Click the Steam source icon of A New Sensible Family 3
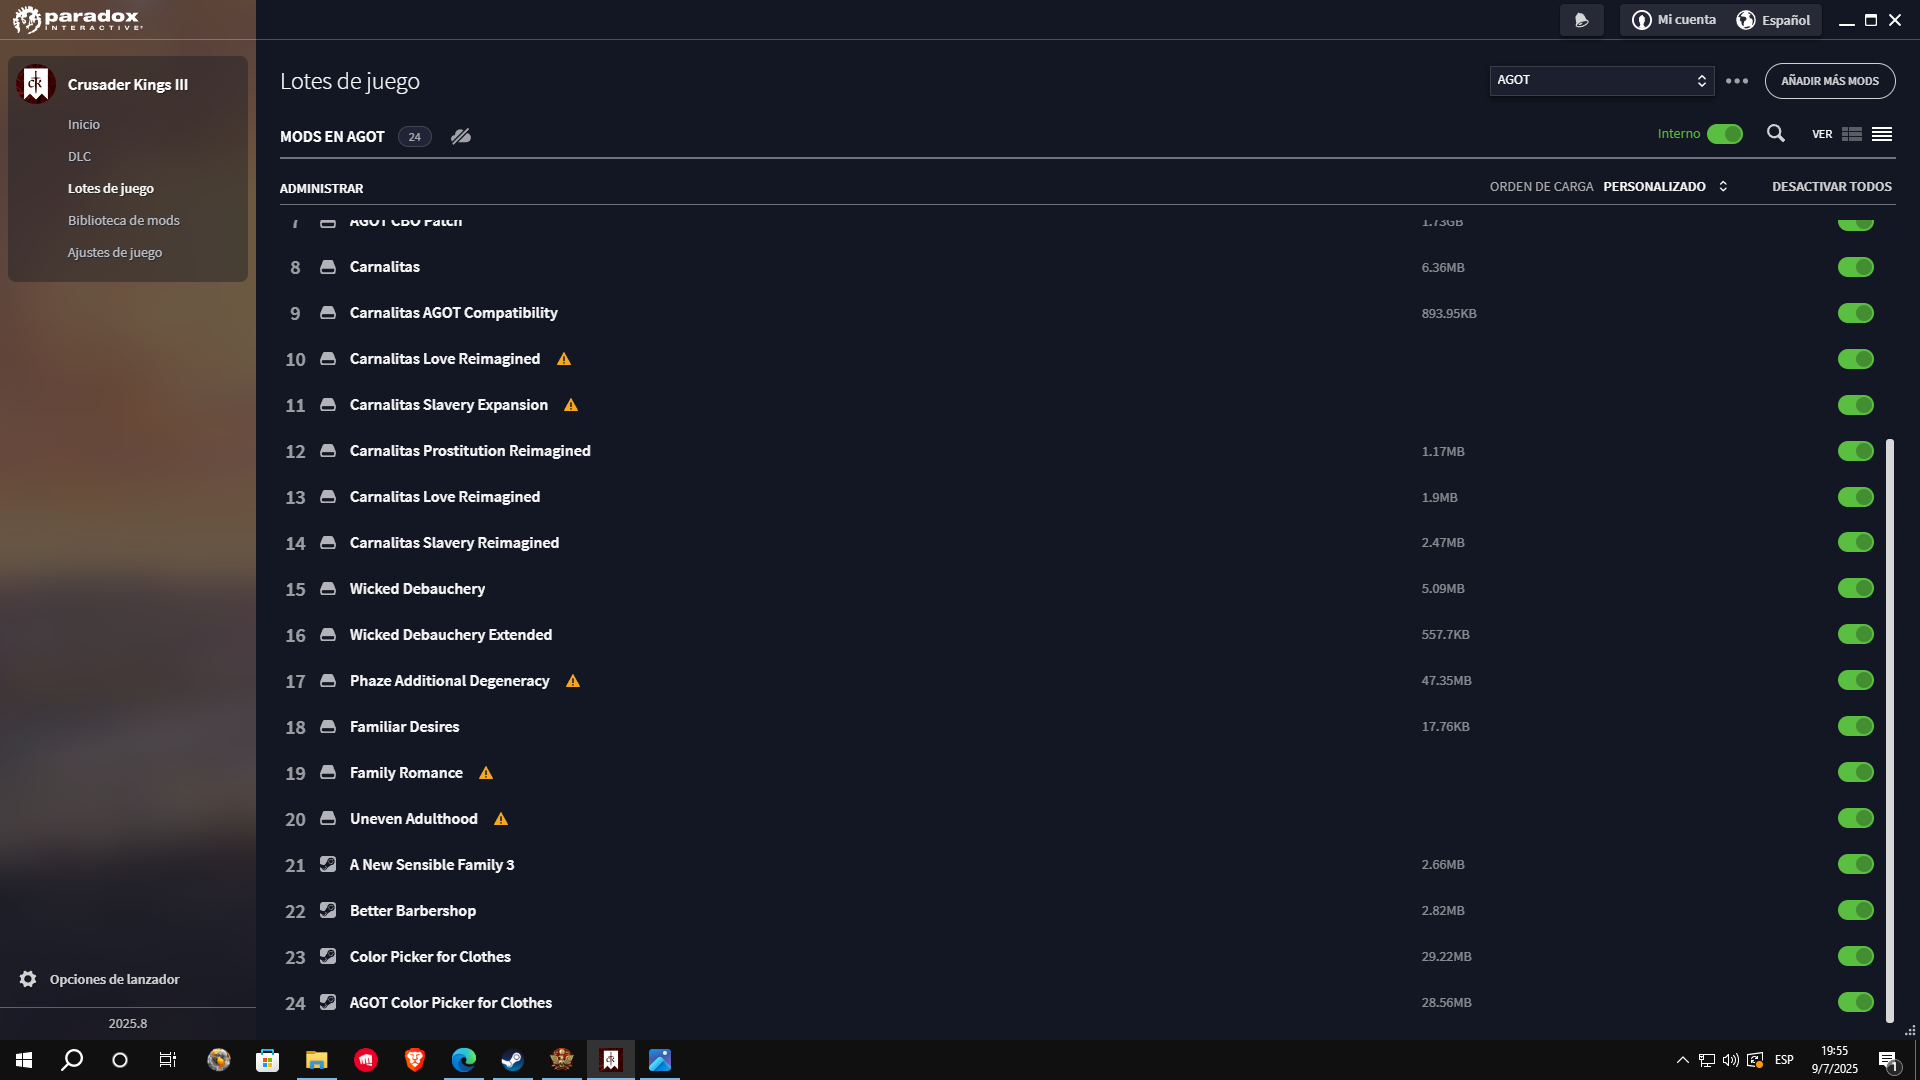The height and width of the screenshot is (1080, 1920). click(328, 864)
